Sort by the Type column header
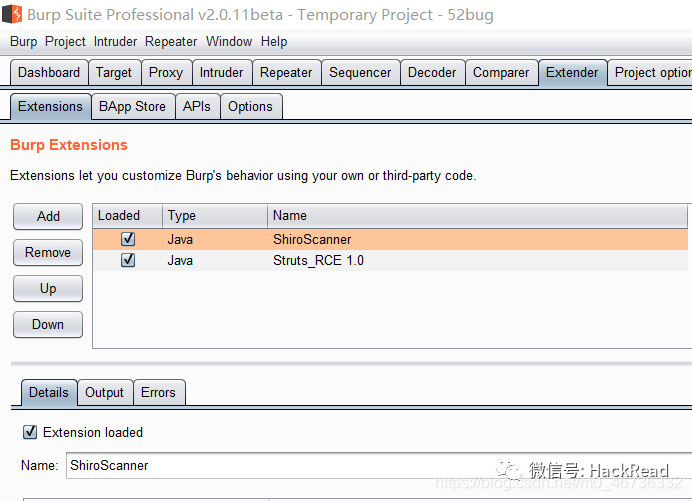Screen dimensions: 692x501 pyautogui.click(x=215, y=215)
